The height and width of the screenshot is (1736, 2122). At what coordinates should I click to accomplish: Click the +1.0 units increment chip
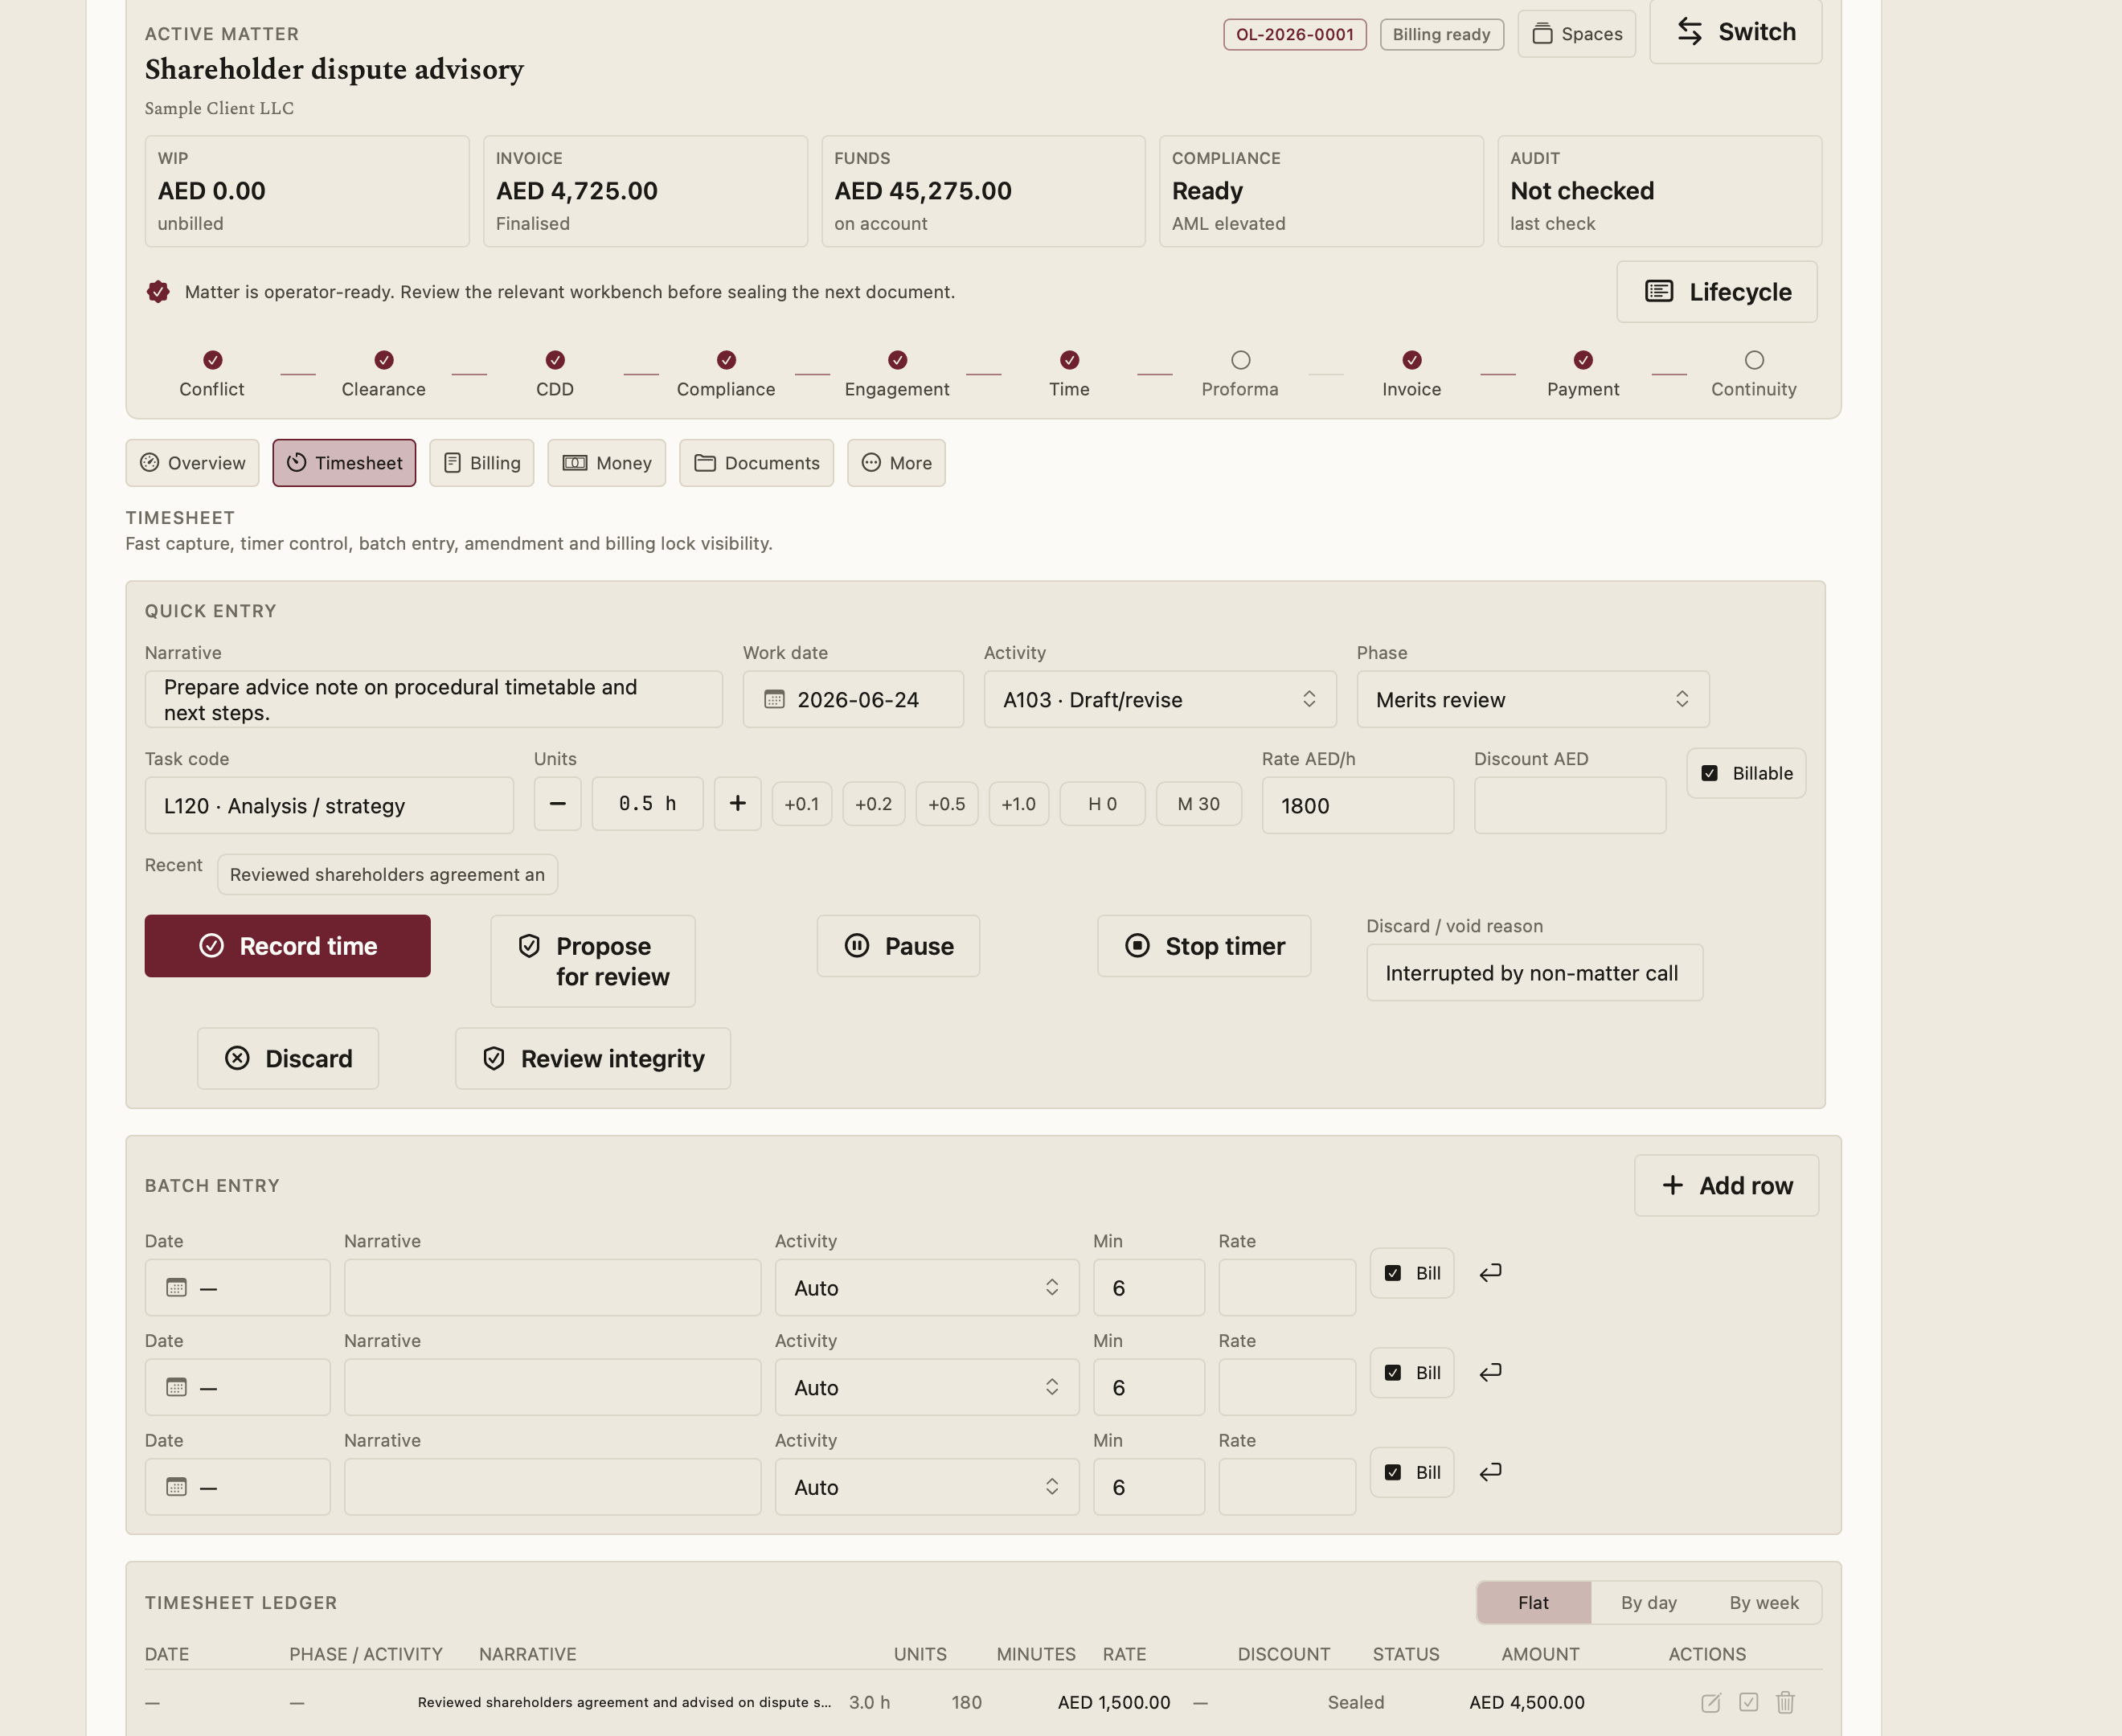(x=1019, y=804)
